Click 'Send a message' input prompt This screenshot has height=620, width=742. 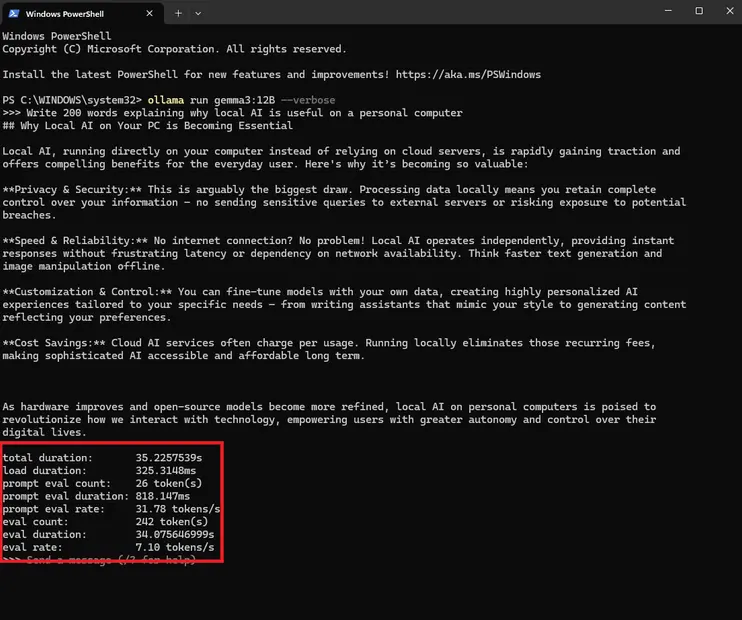coord(111,560)
